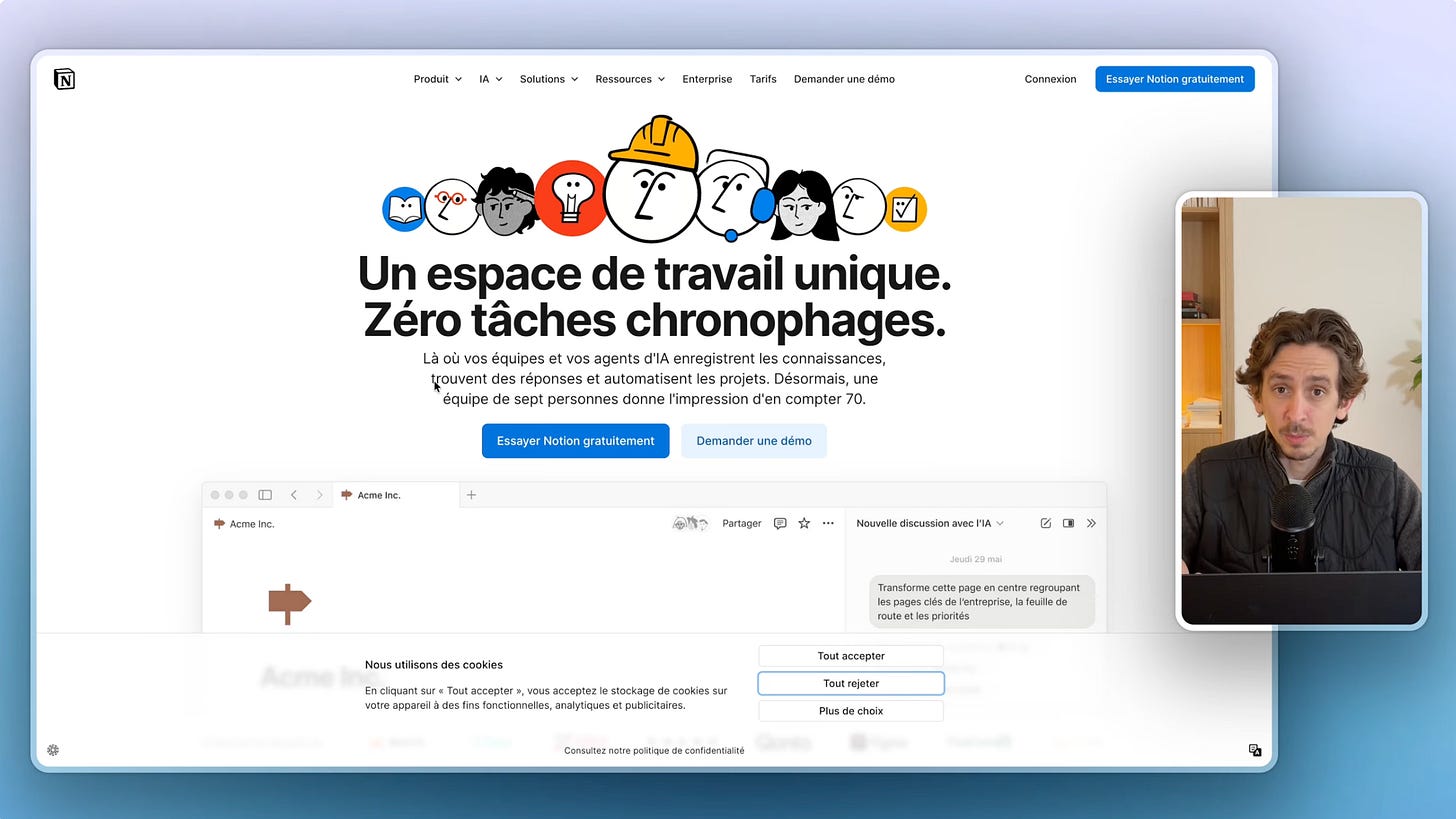Screen dimensions: 1456x819
Task: Click Partager to share the page
Action: [x=742, y=523]
